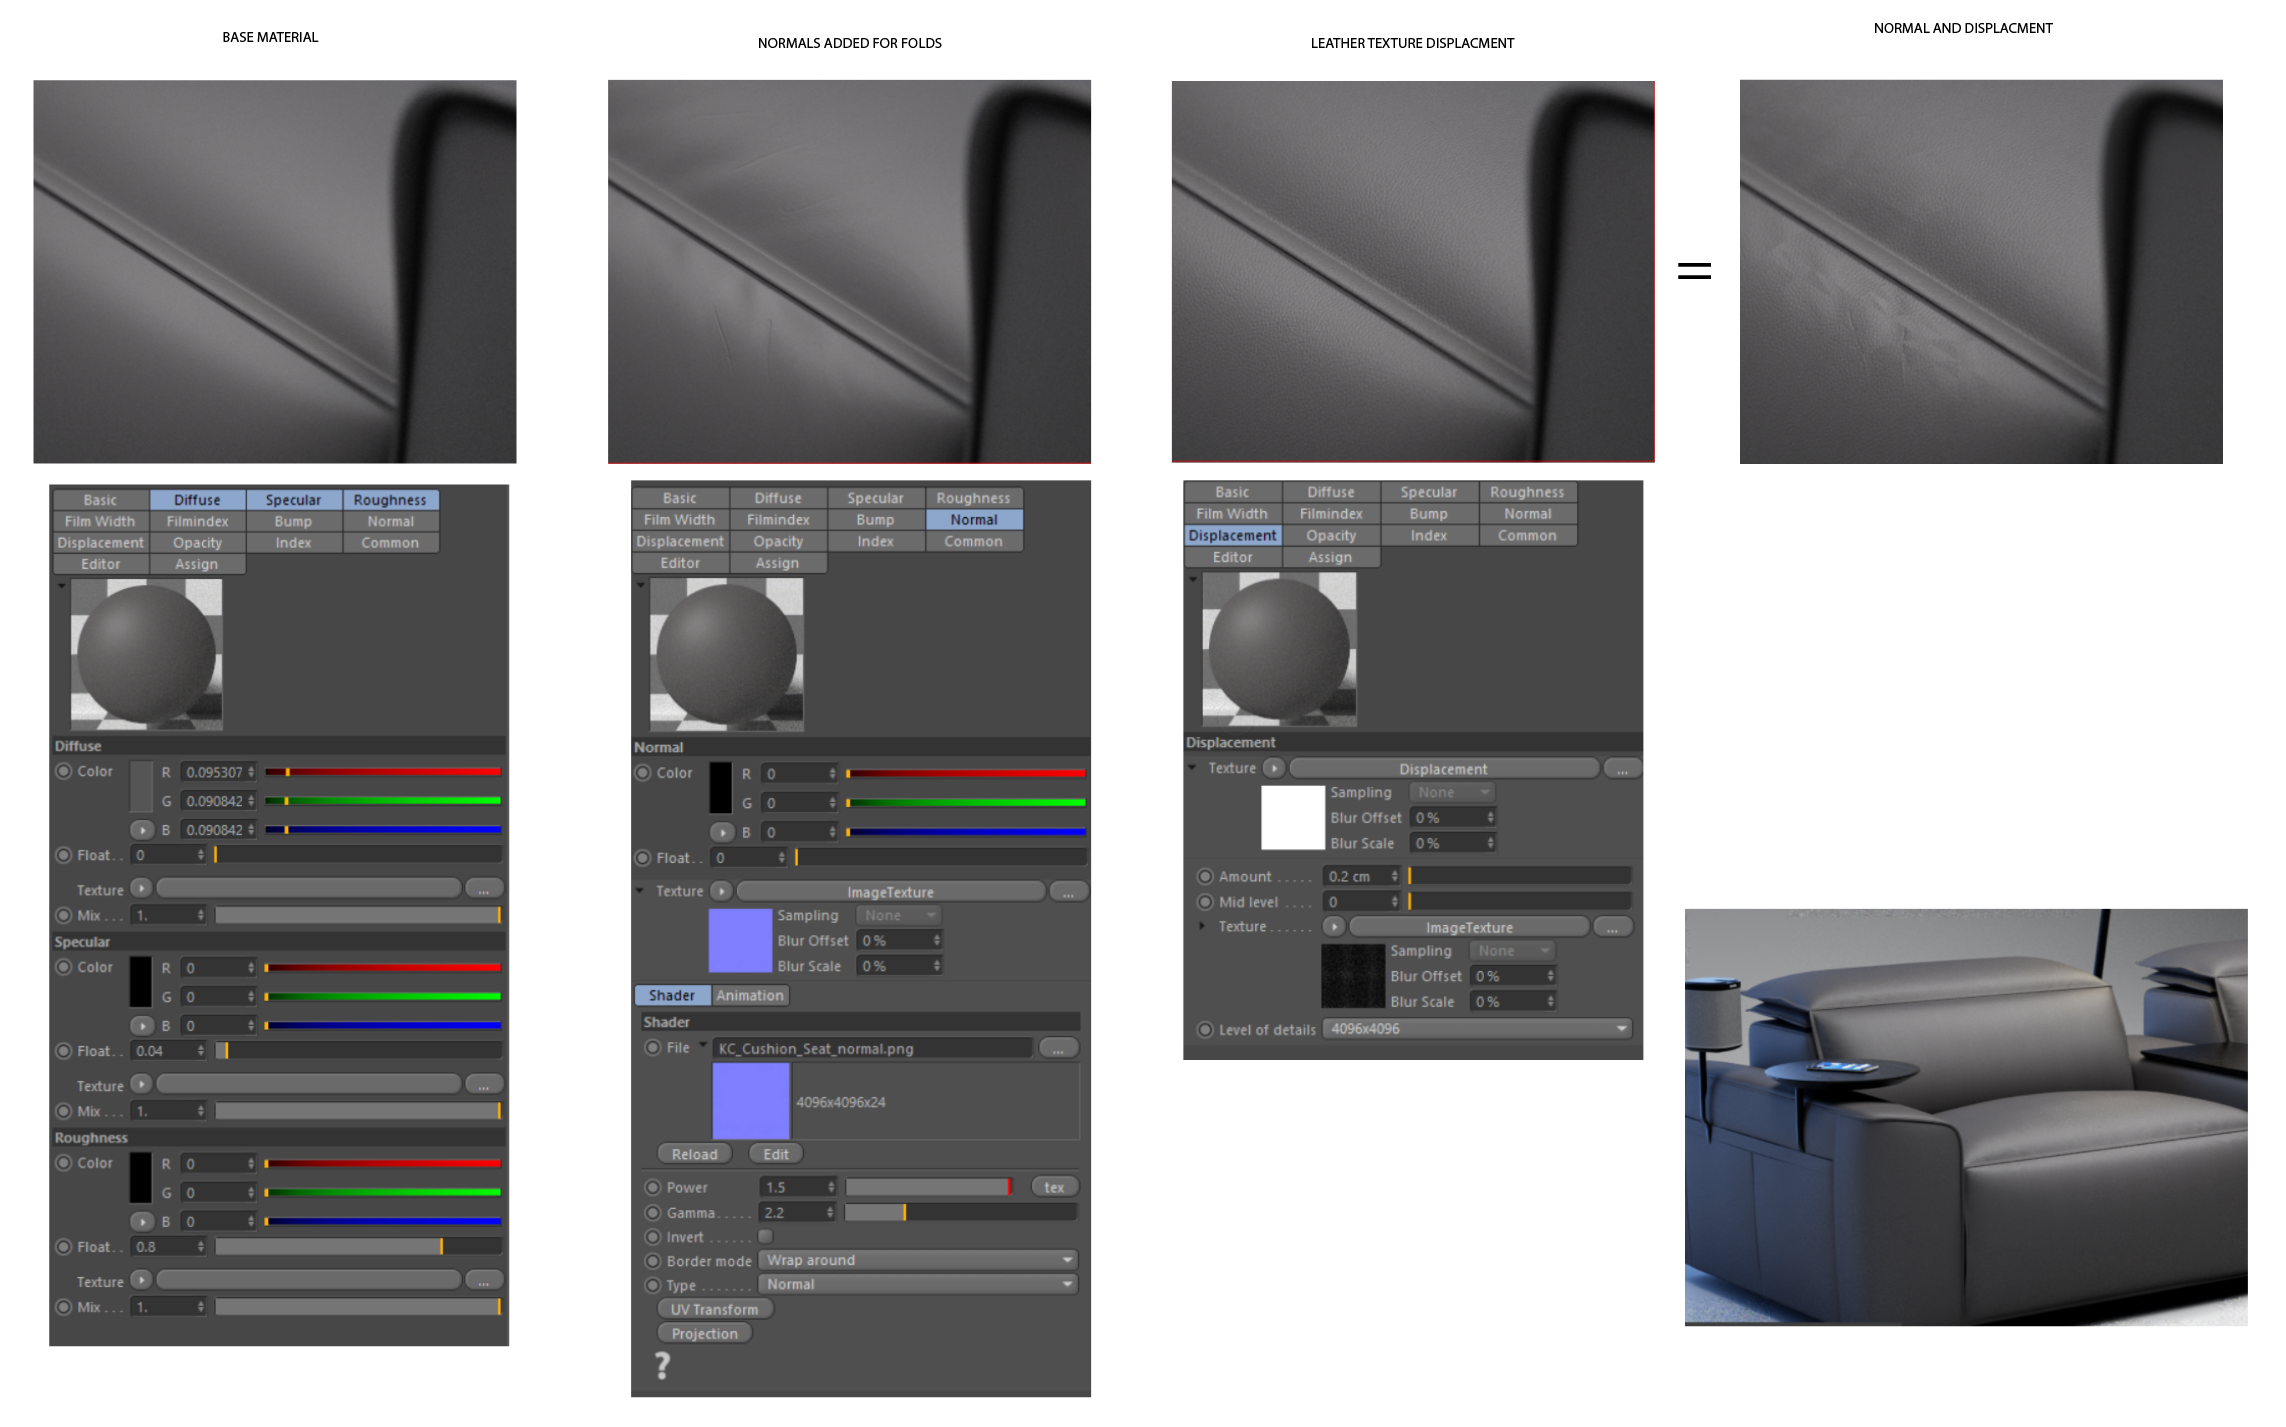The height and width of the screenshot is (1427, 2286).
Task: Select the Roughness tab in base material panel
Action: click(x=390, y=500)
